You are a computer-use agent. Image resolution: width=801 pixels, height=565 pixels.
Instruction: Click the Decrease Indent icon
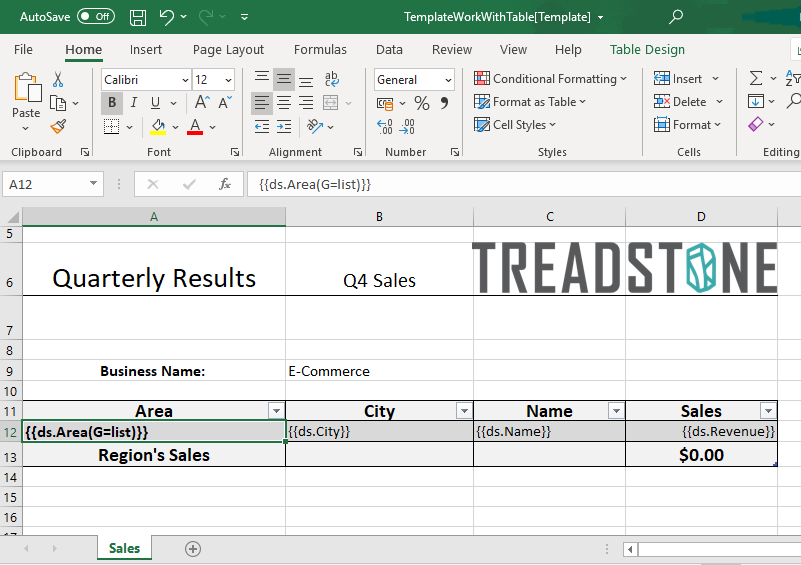point(262,126)
